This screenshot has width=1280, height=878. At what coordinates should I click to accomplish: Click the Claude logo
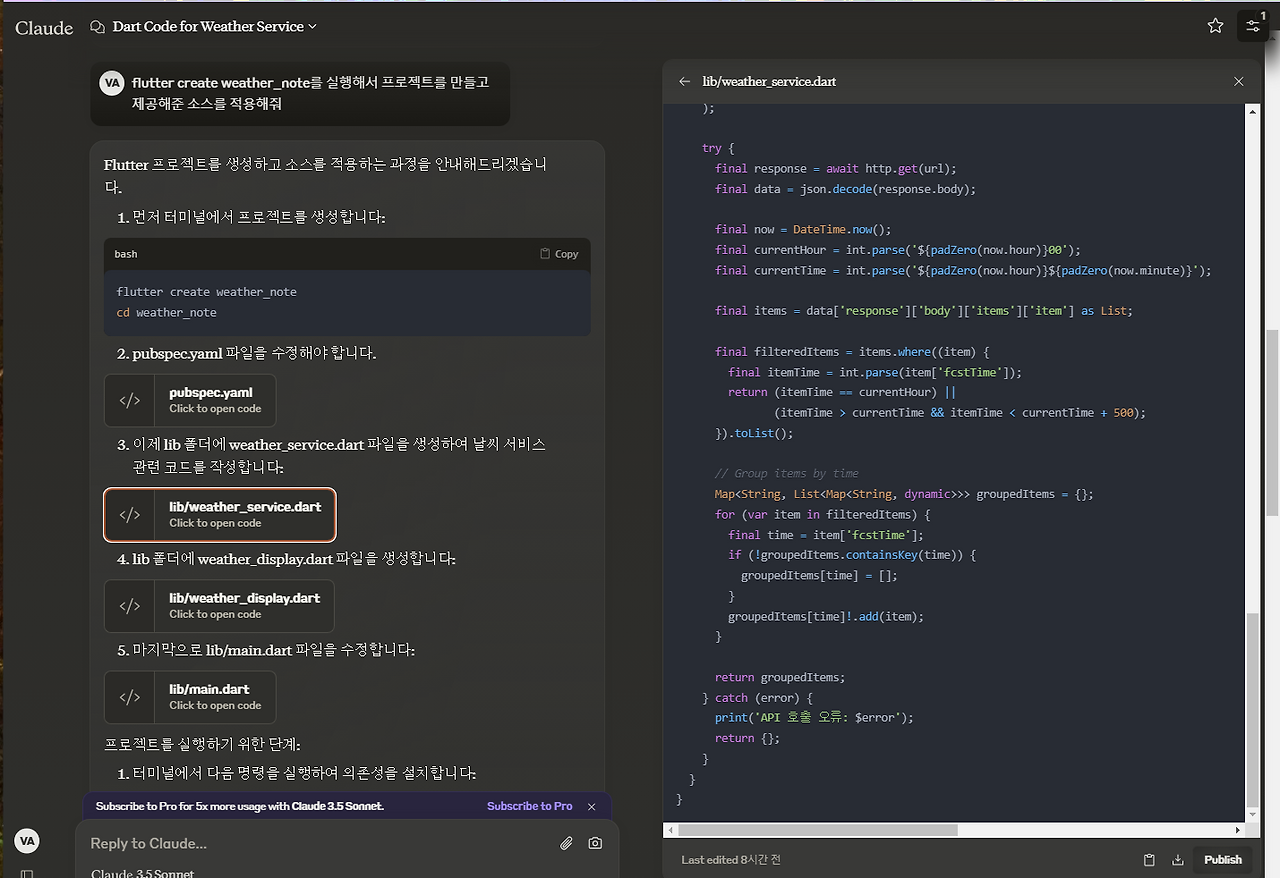[44, 27]
